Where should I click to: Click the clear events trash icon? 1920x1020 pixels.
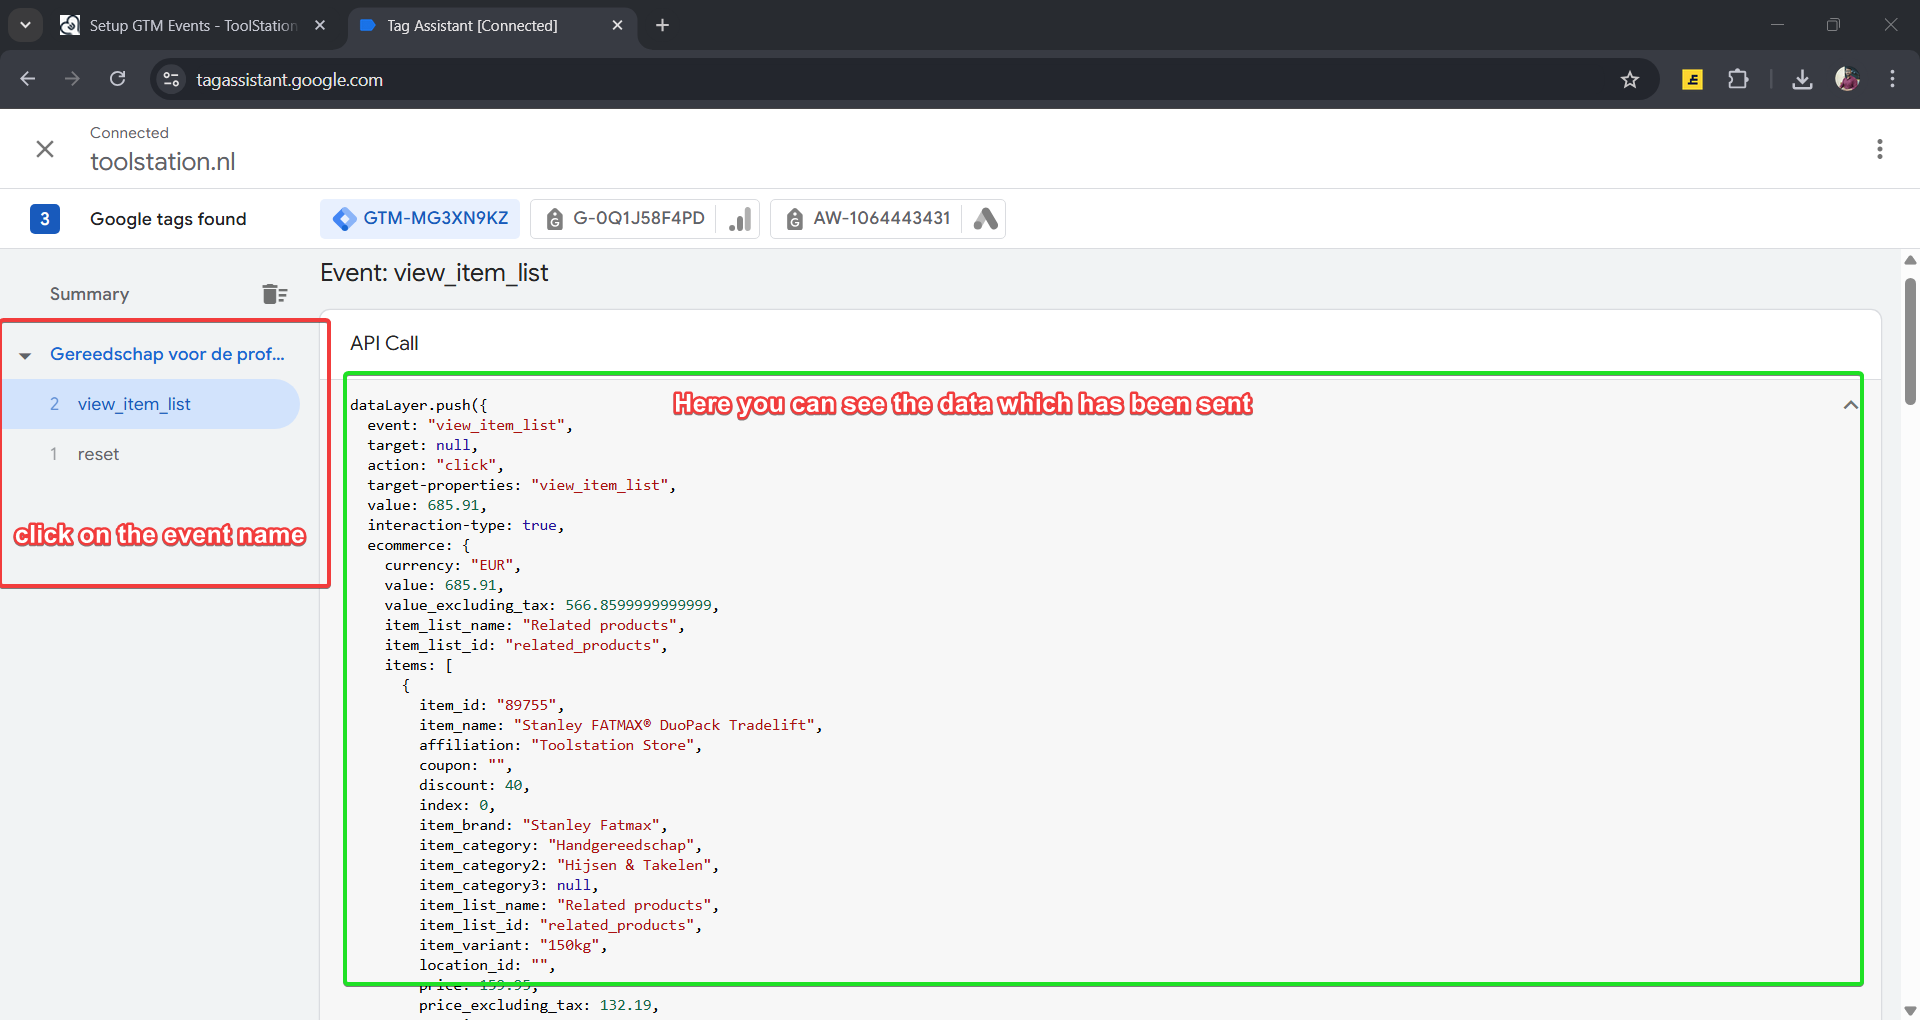pos(274,294)
